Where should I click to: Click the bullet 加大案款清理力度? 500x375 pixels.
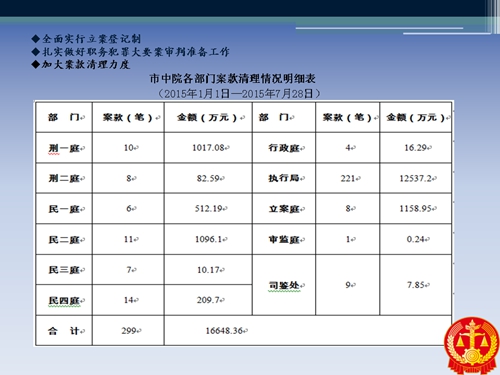[81, 64]
